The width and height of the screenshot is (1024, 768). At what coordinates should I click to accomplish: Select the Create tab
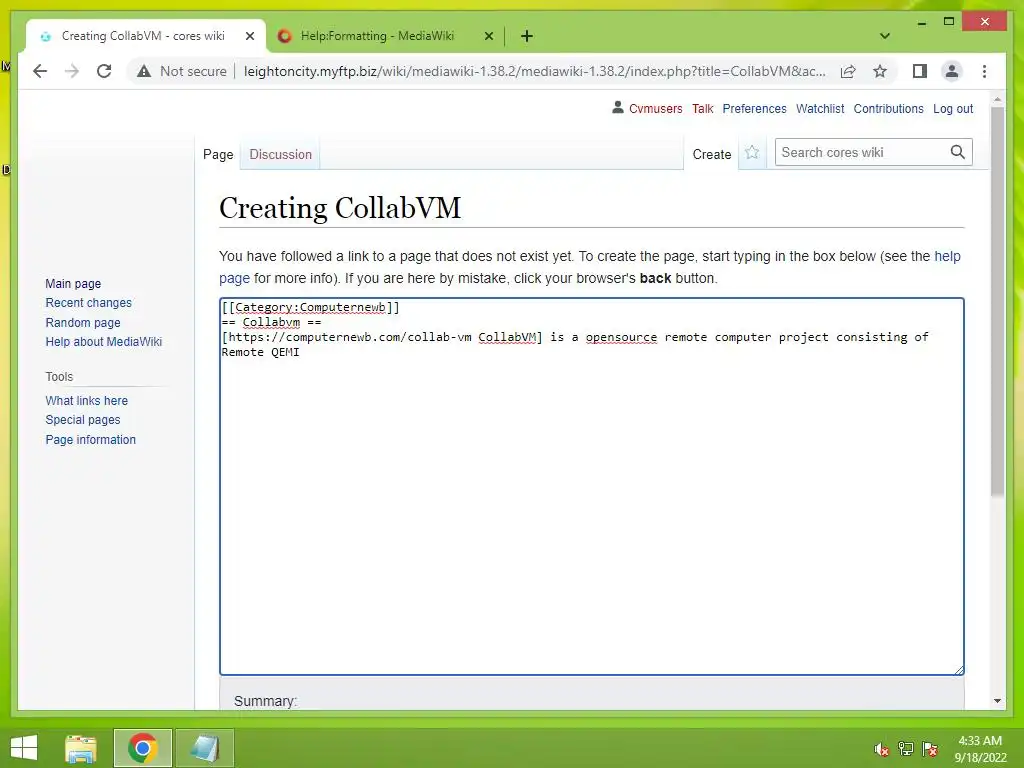(x=712, y=155)
